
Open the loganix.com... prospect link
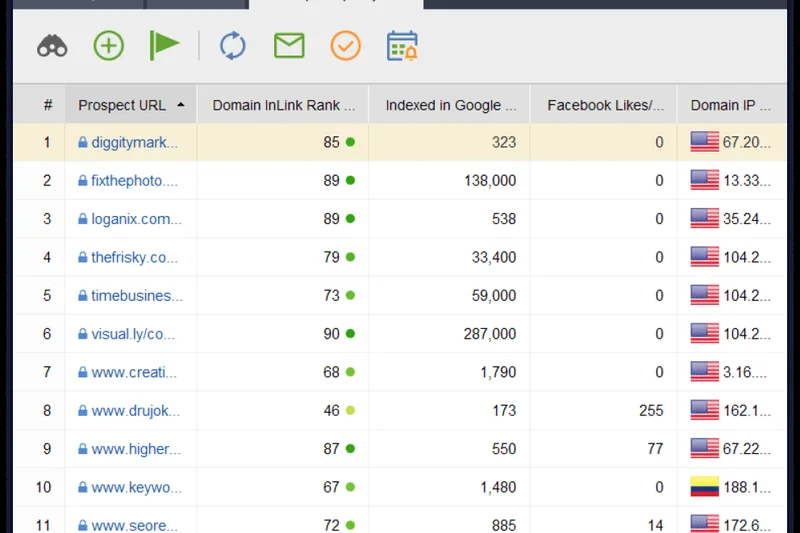(136, 219)
